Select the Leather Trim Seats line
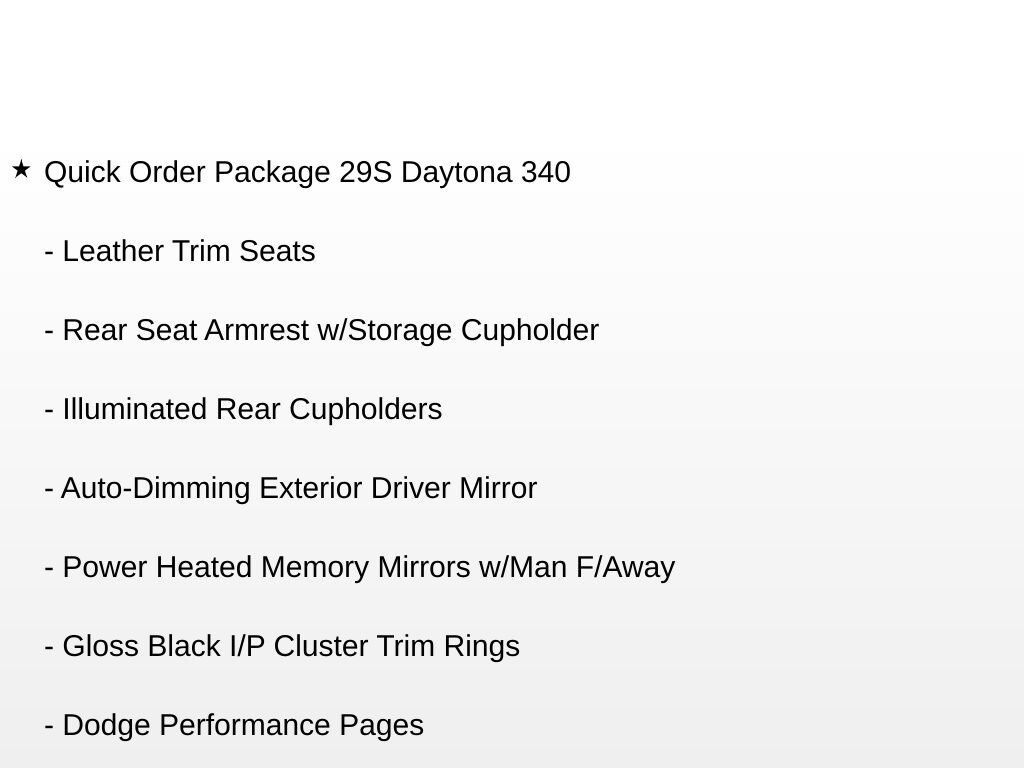The height and width of the screenshot is (768, 1024). (180, 252)
